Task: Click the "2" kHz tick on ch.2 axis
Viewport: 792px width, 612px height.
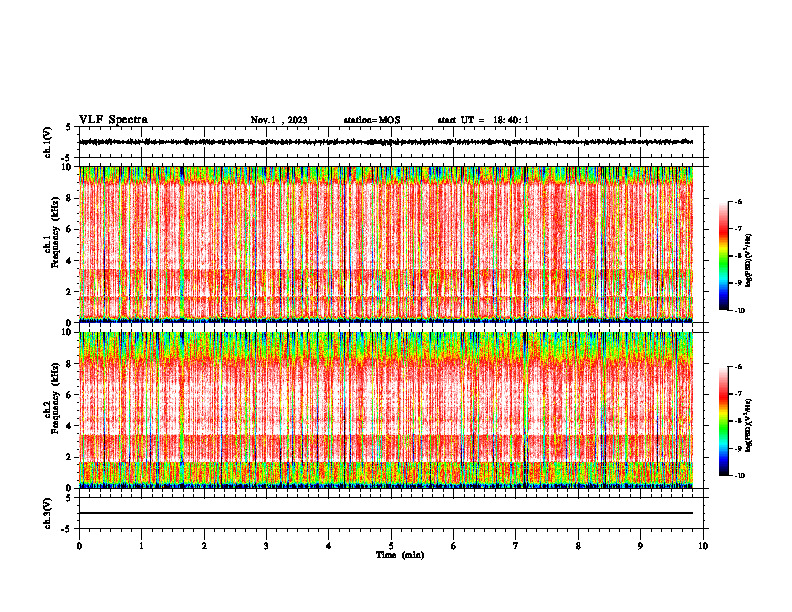Action: (70, 457)
